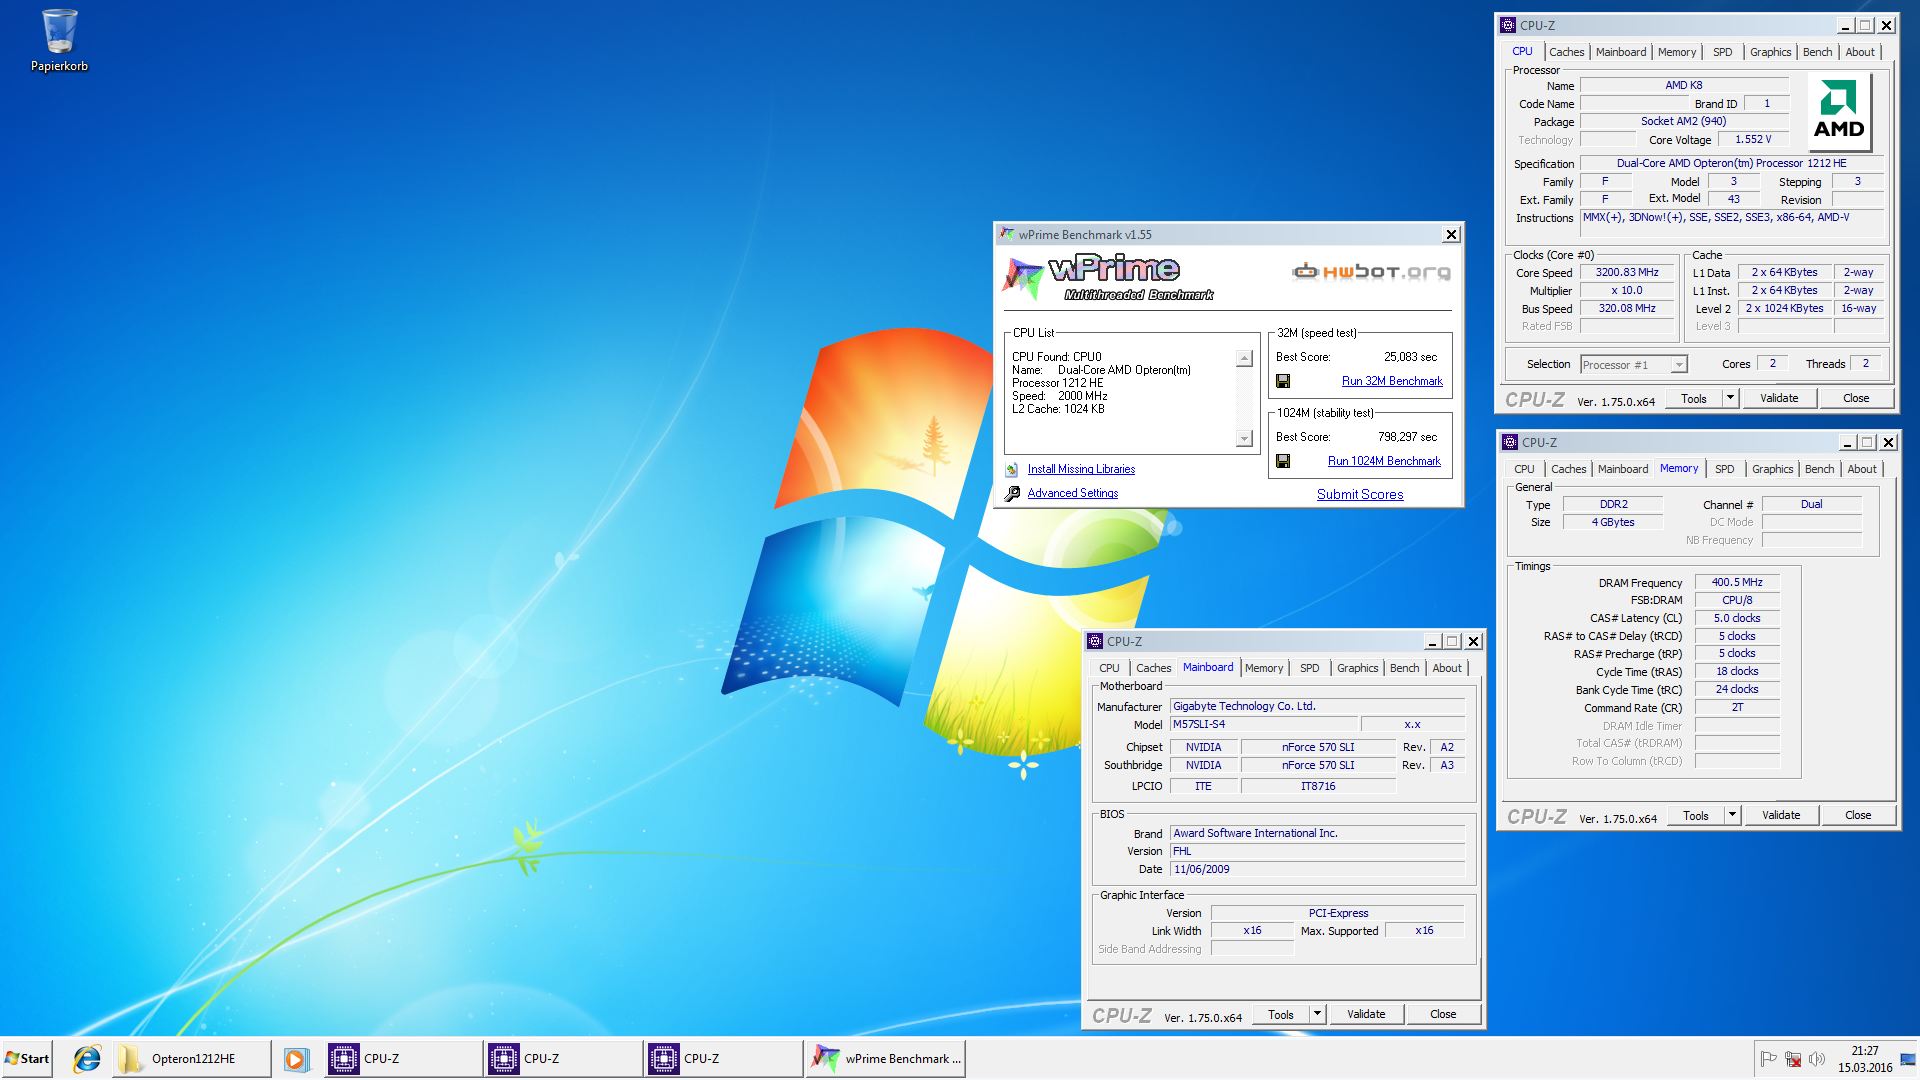The height and width of the screenshot is (1080, 1920).
Task: Click the wPrime logo icon
Action: (x=1024, y=278)
